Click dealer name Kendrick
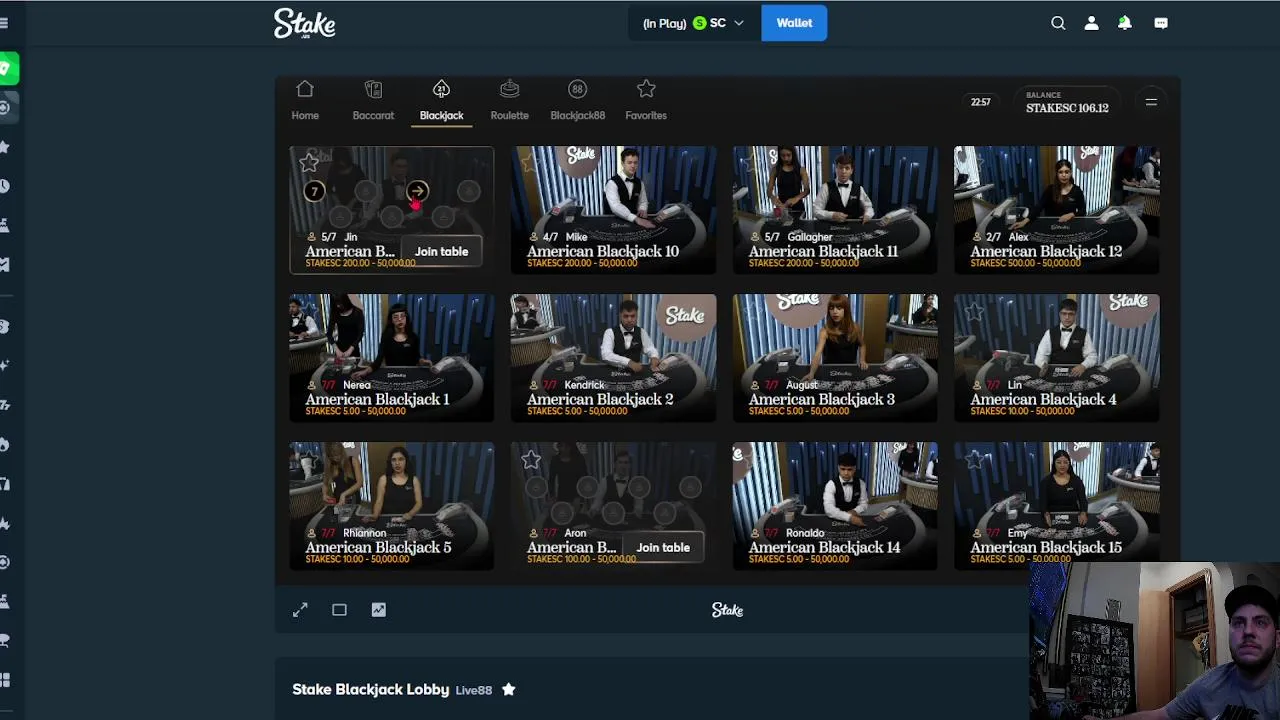 (584, 385)
